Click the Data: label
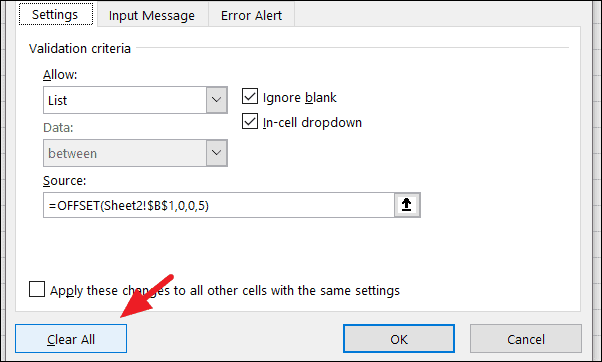 tap(58, 127)
